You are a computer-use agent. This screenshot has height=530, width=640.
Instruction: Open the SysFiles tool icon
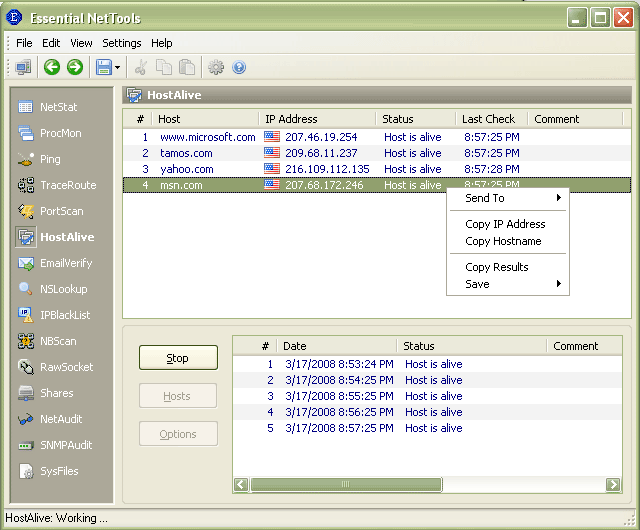coord(26,471)
